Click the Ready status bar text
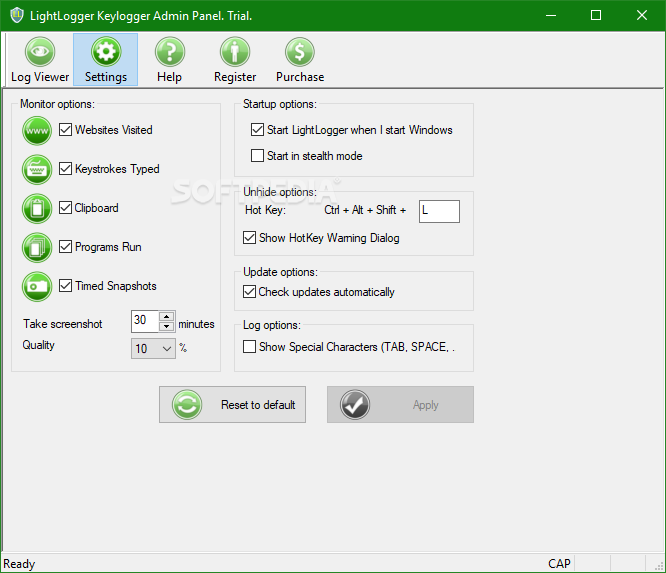The image size is (666, 573). [x=19, y=564]
